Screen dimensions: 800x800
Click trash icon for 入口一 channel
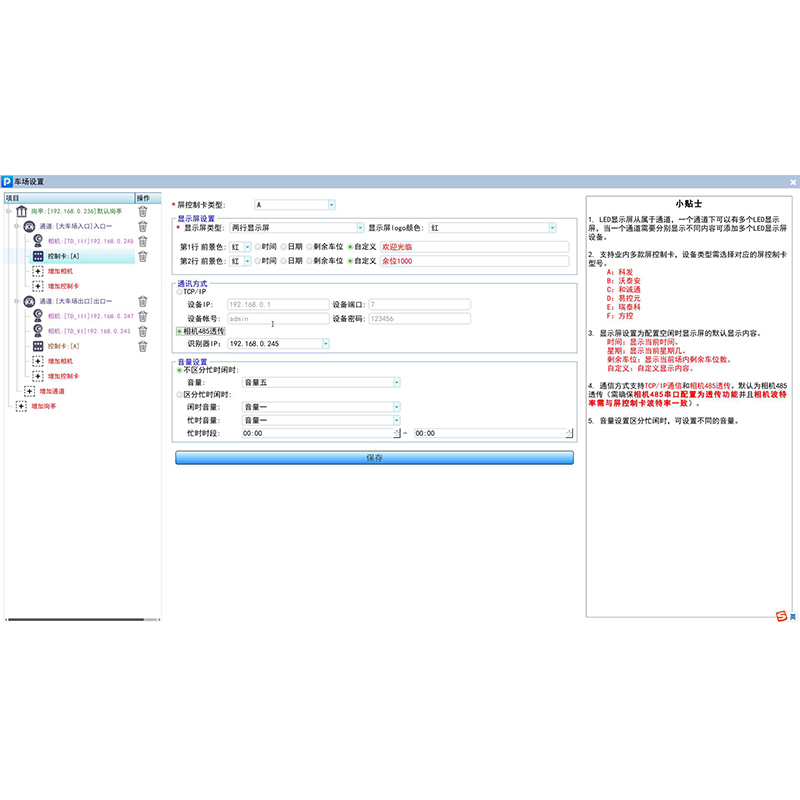click(143, 226)
